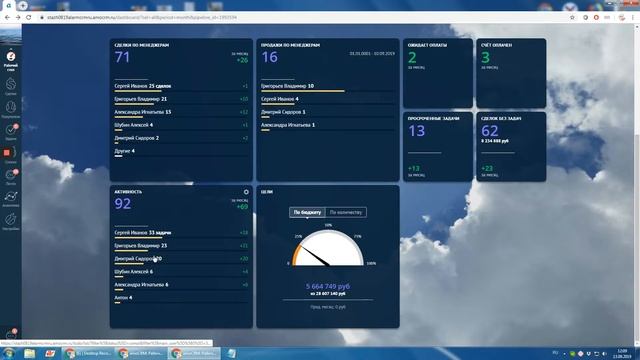The image size is (640, 360).
Task: Switch goals gauge to По количеству
Action: pos(346,212)
